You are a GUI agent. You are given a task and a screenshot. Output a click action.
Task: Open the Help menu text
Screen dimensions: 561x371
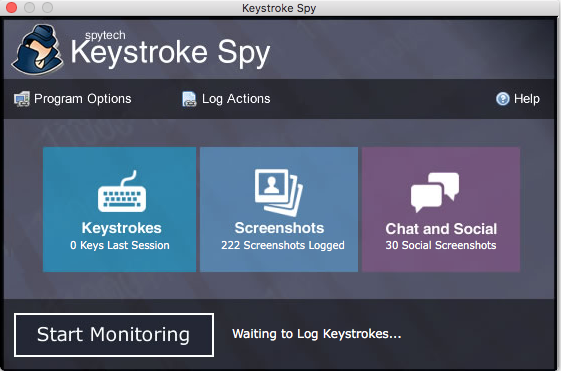click(x=527, y=98)
